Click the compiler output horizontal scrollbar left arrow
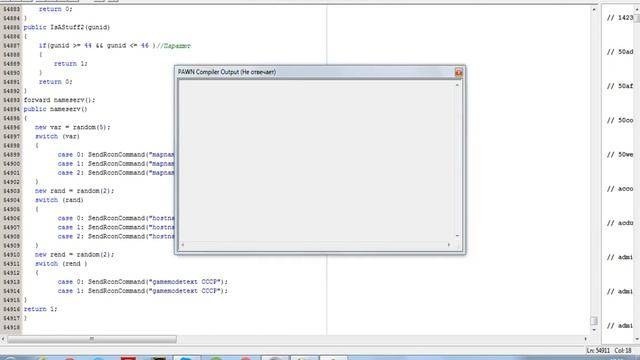Viewport: 640px width, 360px height. [x=182, y=245]
